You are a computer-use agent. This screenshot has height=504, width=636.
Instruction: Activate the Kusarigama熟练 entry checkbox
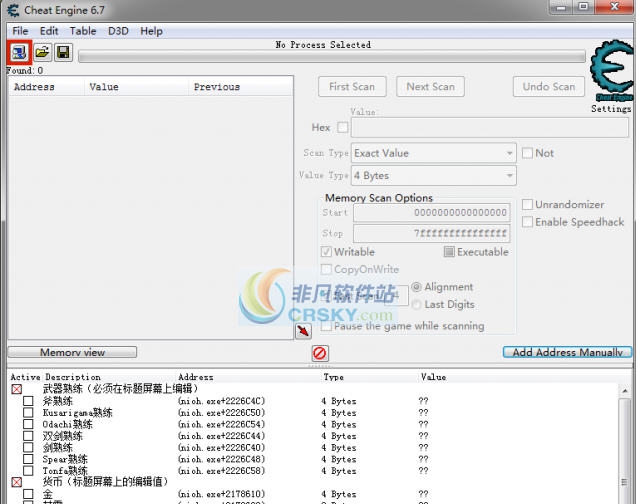pos(28,413)
